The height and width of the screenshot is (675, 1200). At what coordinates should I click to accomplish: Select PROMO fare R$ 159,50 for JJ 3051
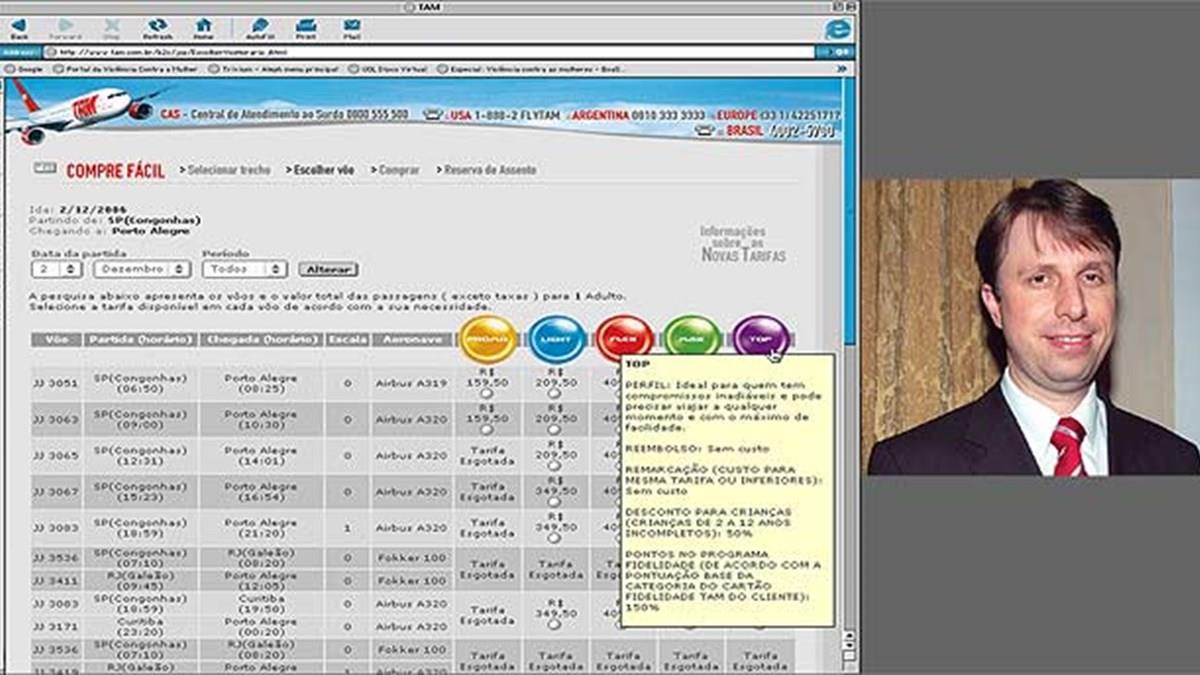coord(487,394)
